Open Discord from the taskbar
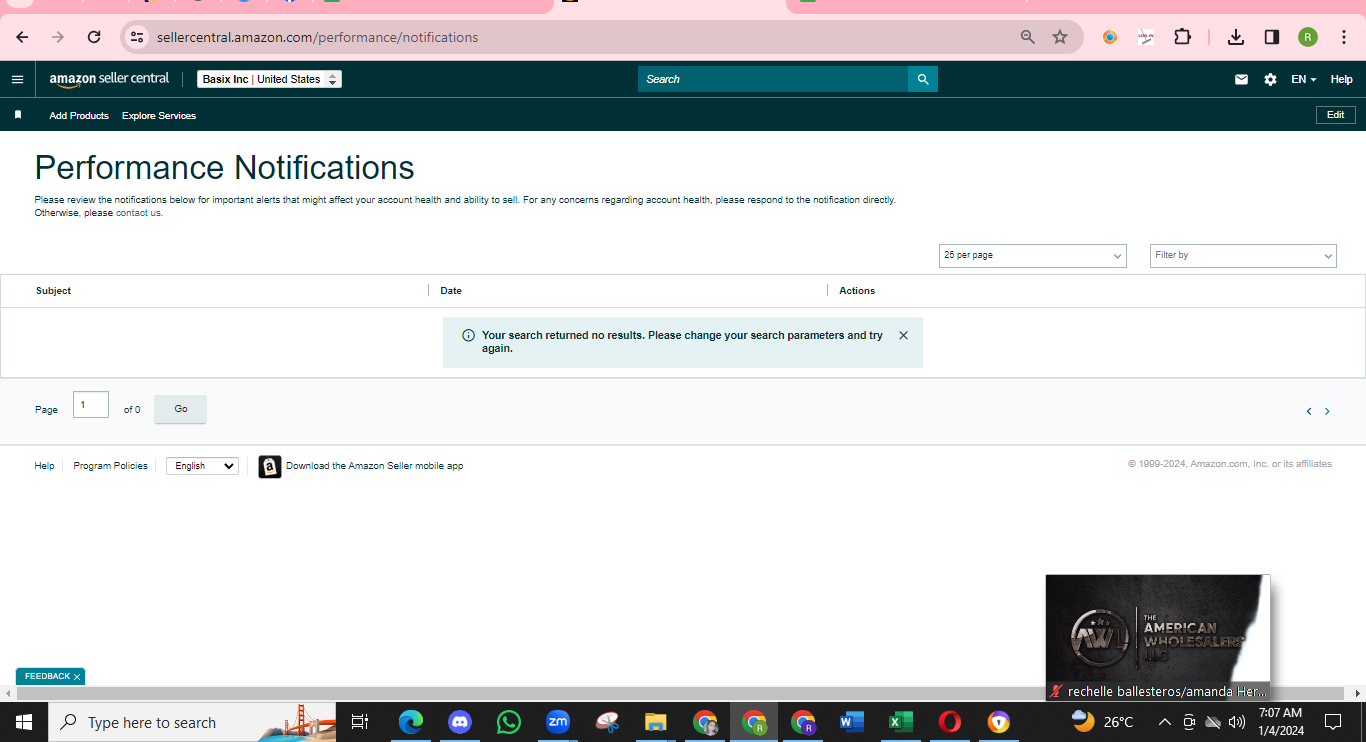This screenshot has width=1366, height=742. 460,722
